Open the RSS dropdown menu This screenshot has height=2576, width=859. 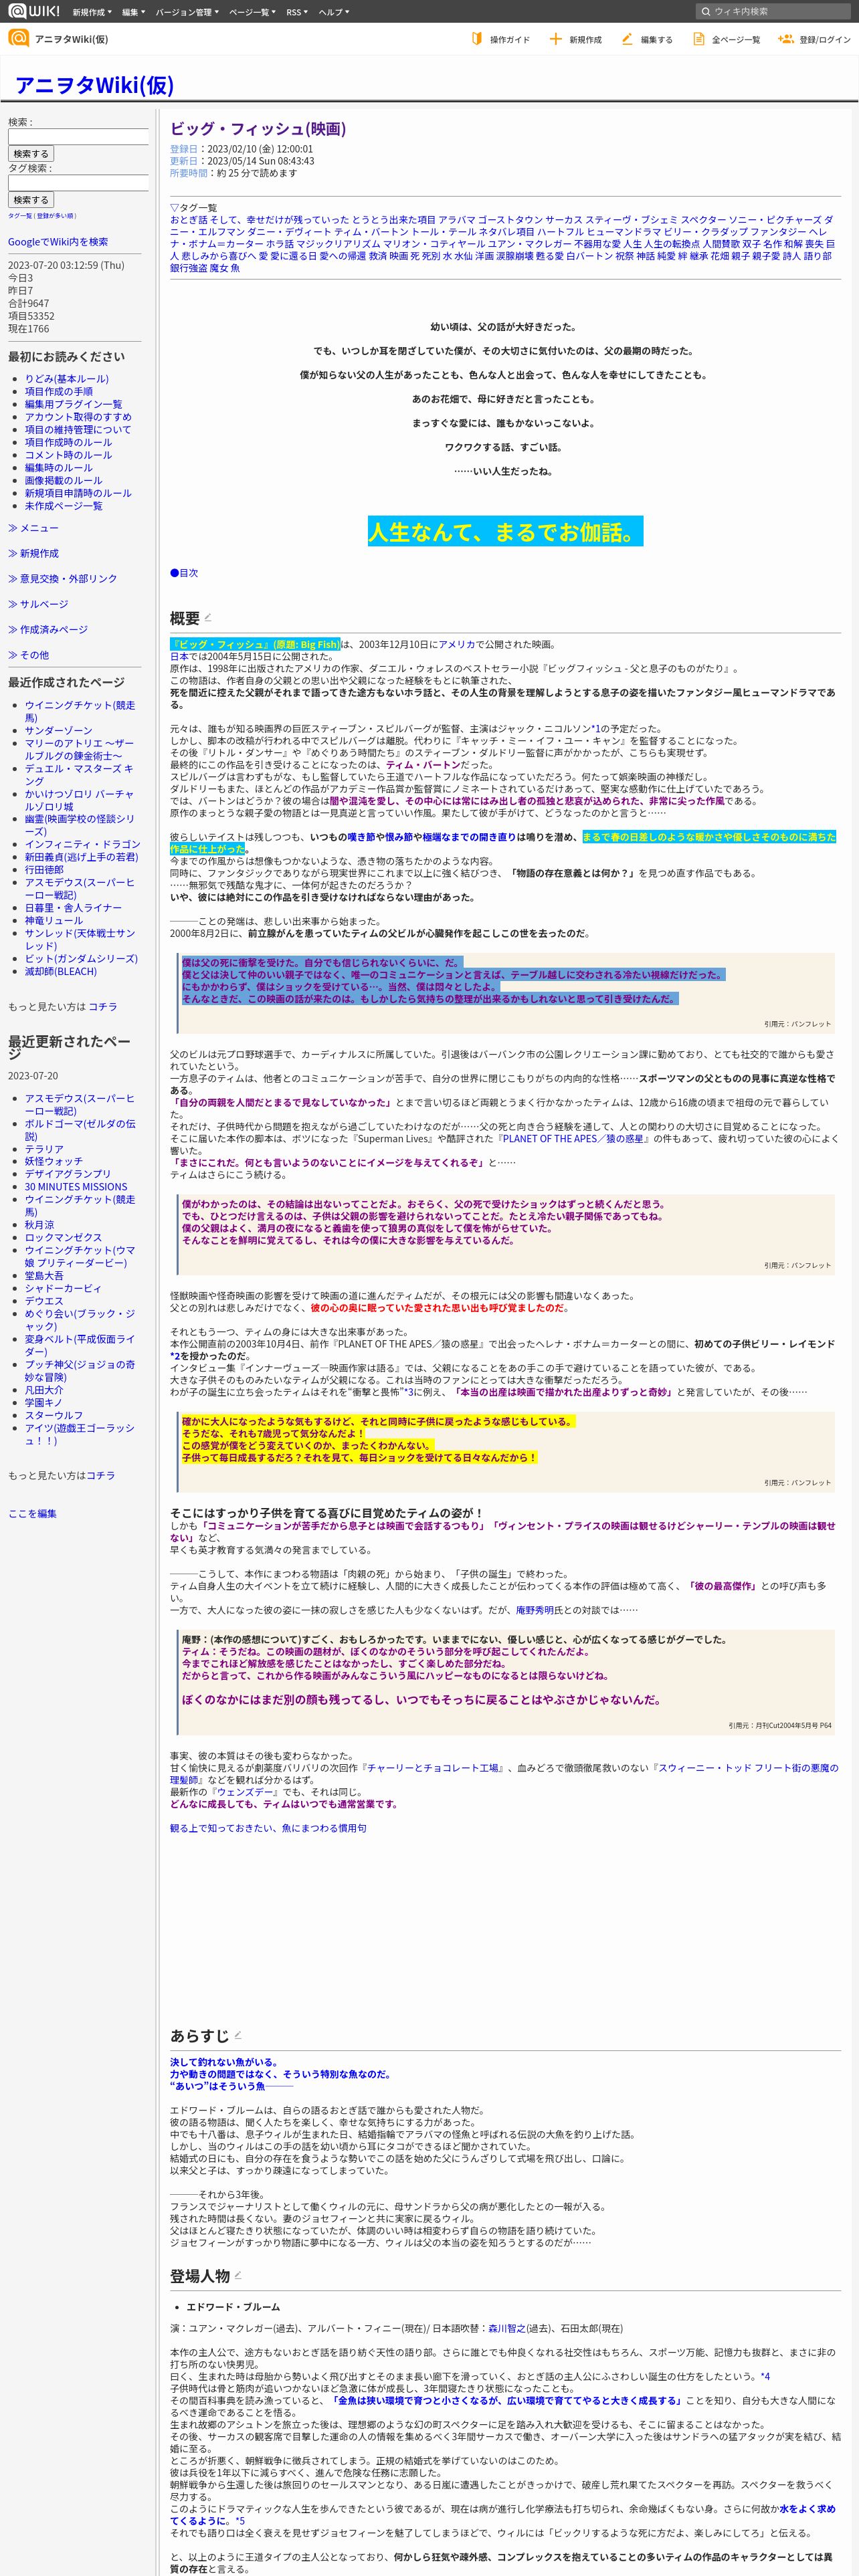point(297,12)
